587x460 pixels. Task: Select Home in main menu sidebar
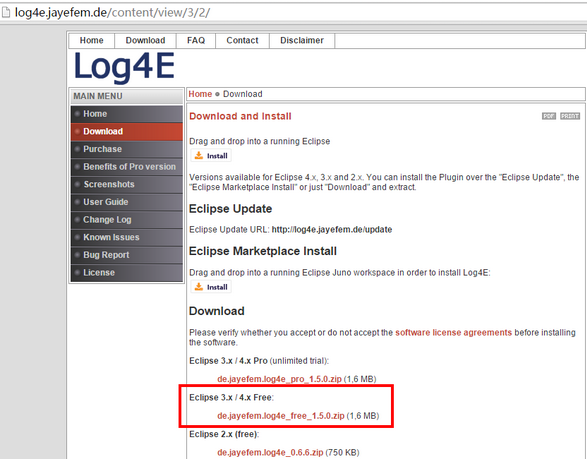point(127,114)
